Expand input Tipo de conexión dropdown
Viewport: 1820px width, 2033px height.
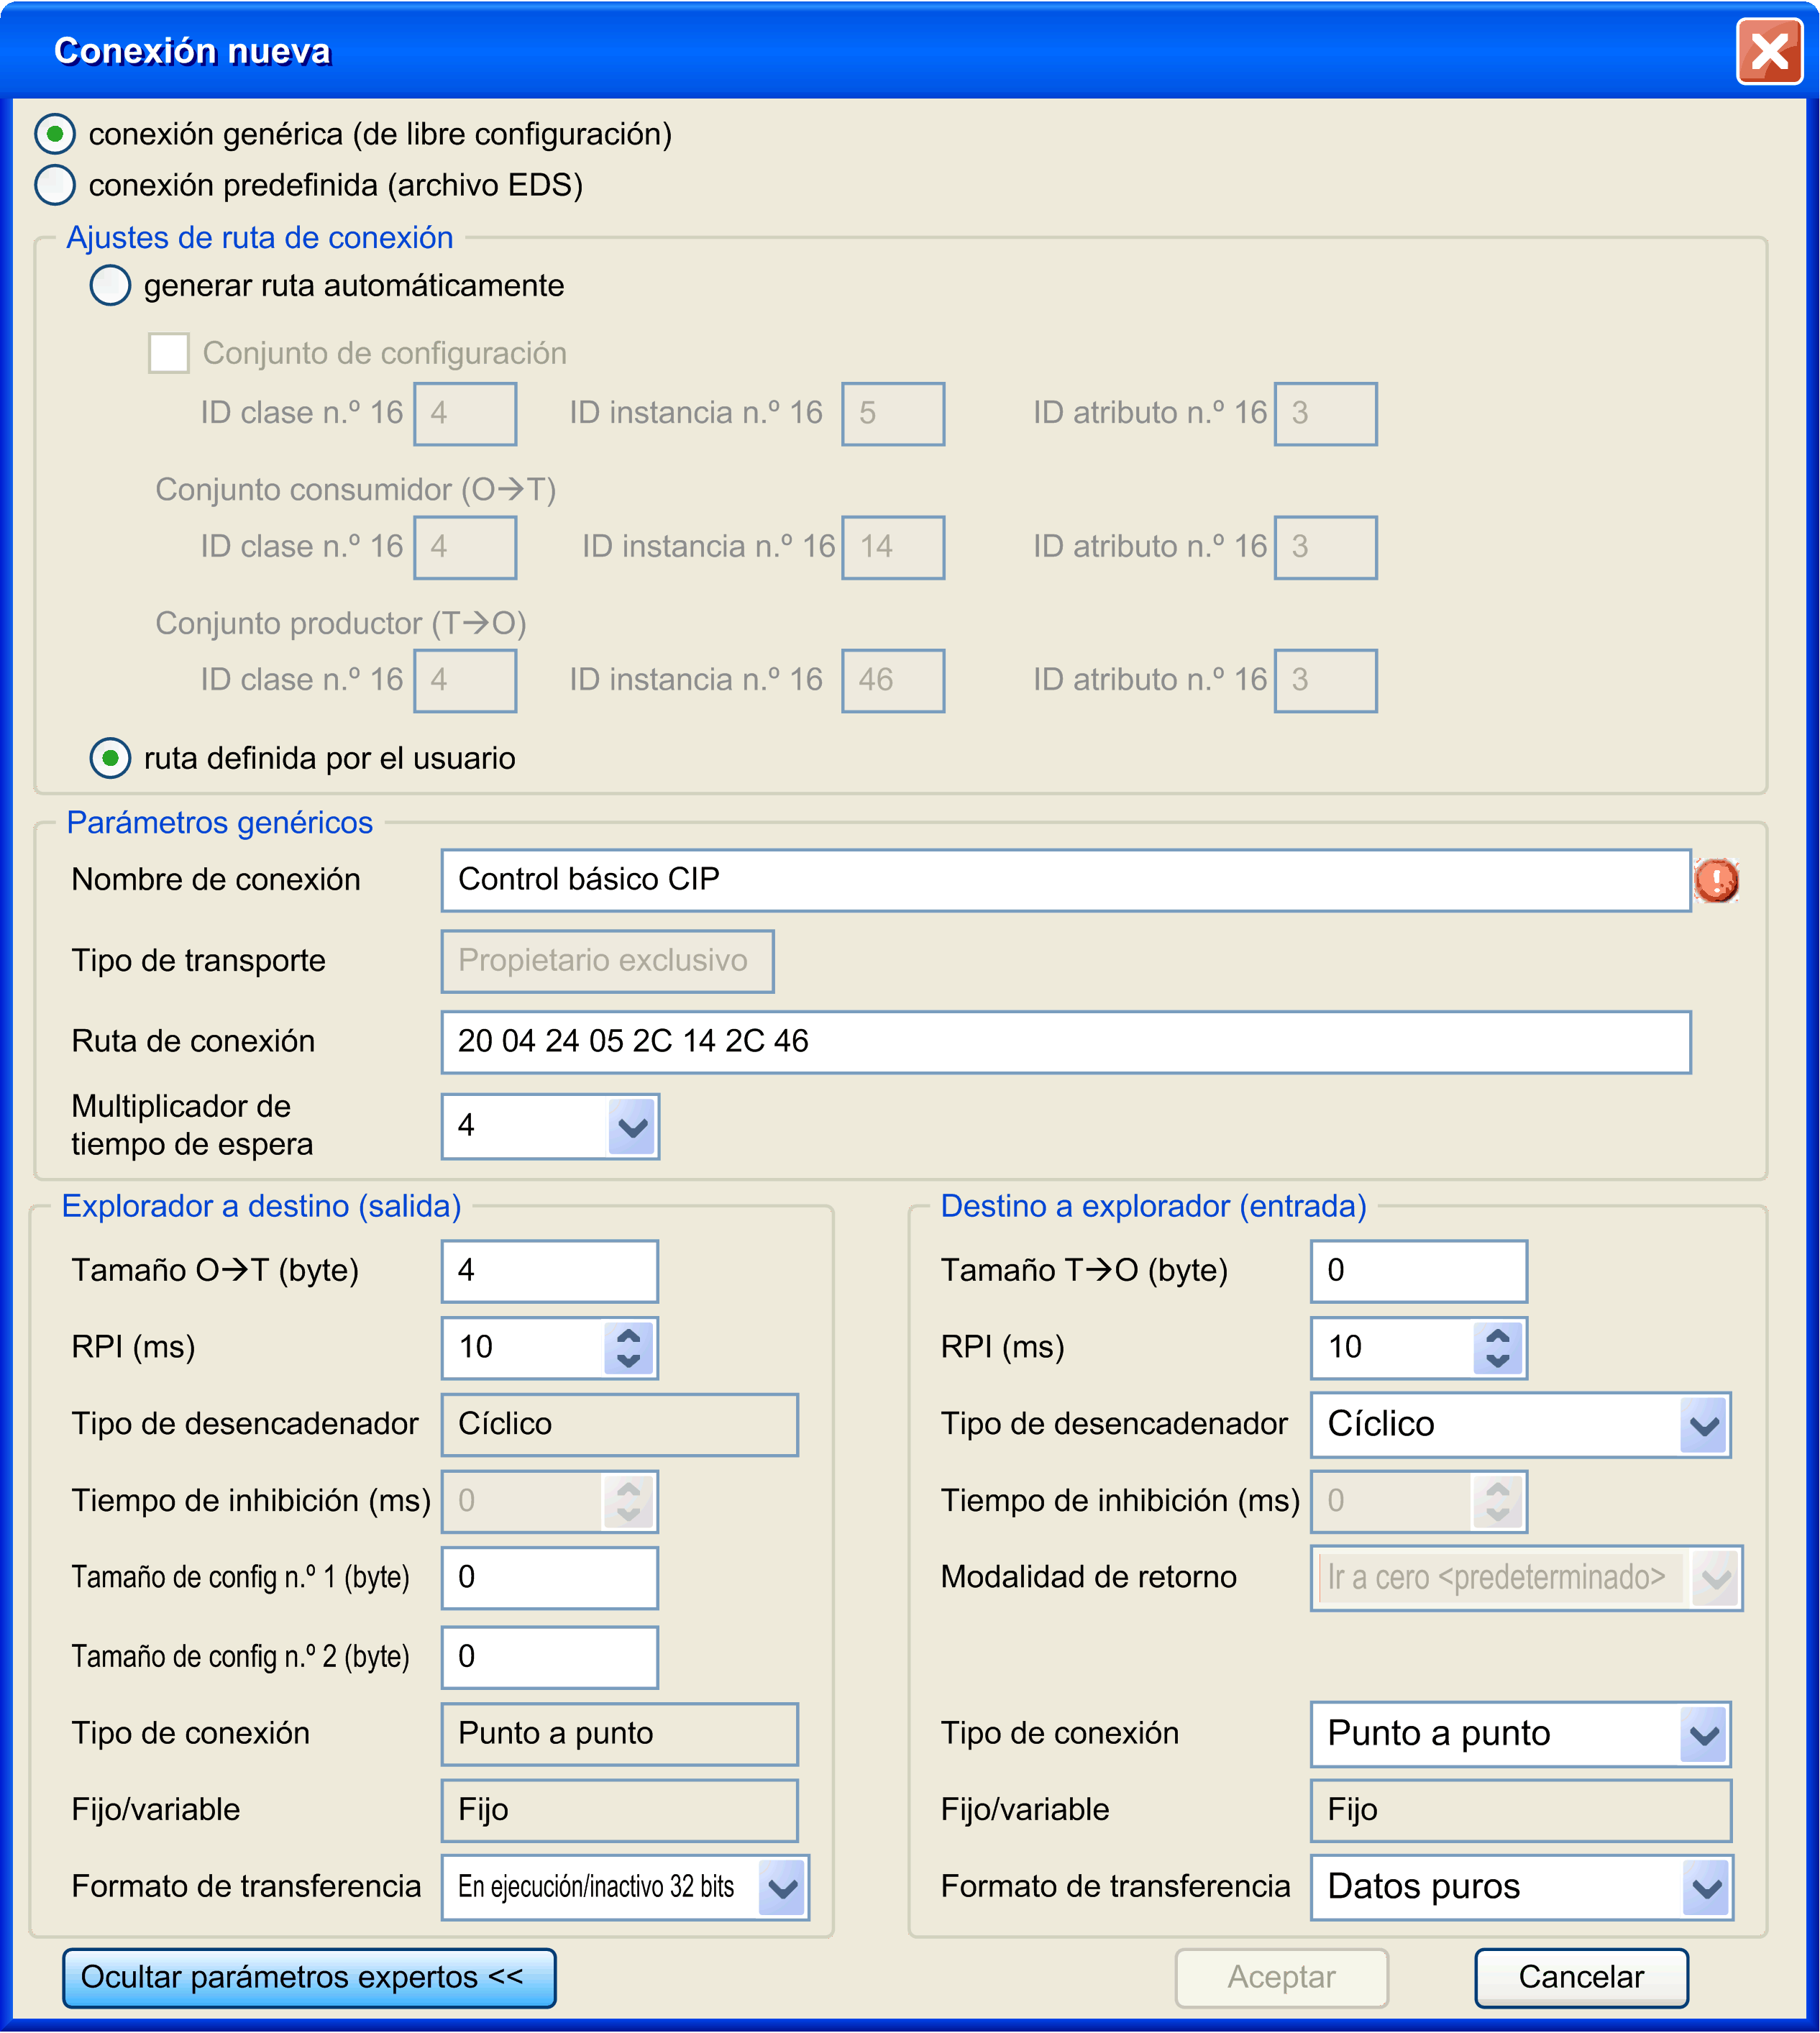(x=1704, y=1734)
